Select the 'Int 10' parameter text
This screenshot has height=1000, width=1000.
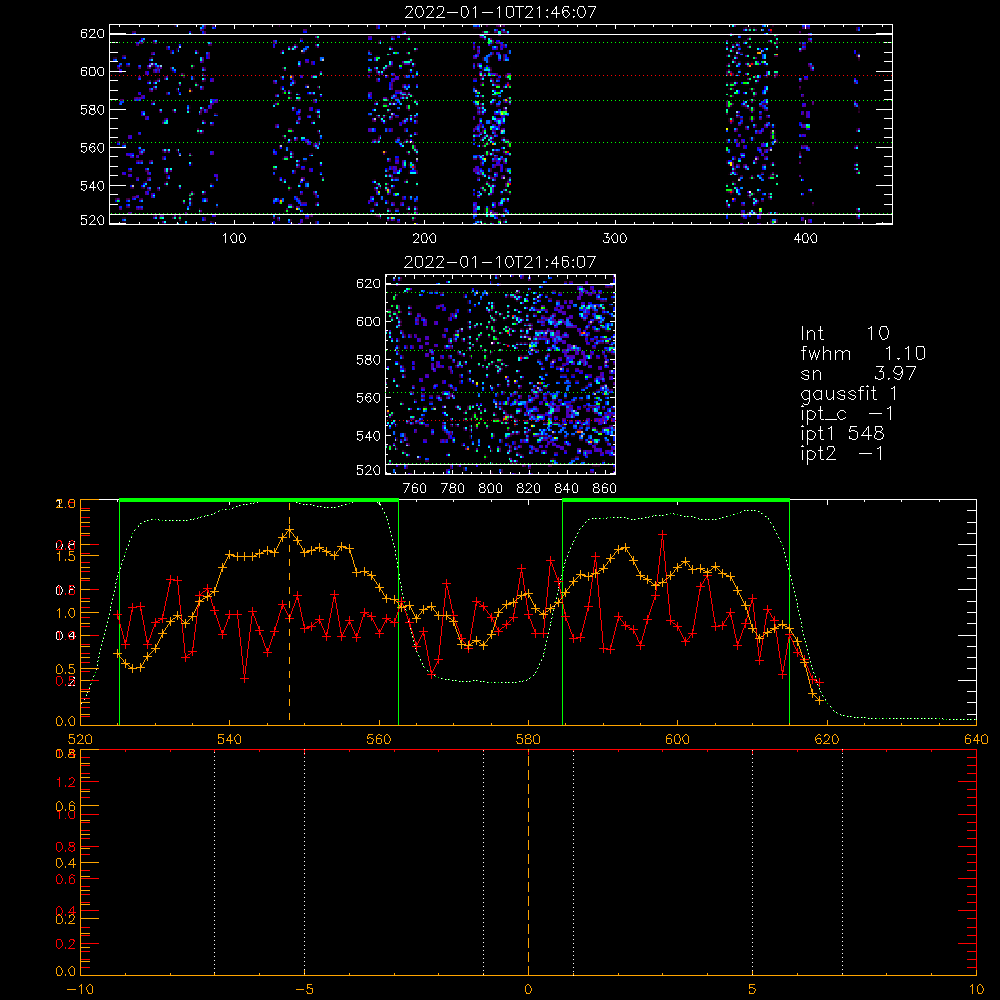[x=845, y=334]
